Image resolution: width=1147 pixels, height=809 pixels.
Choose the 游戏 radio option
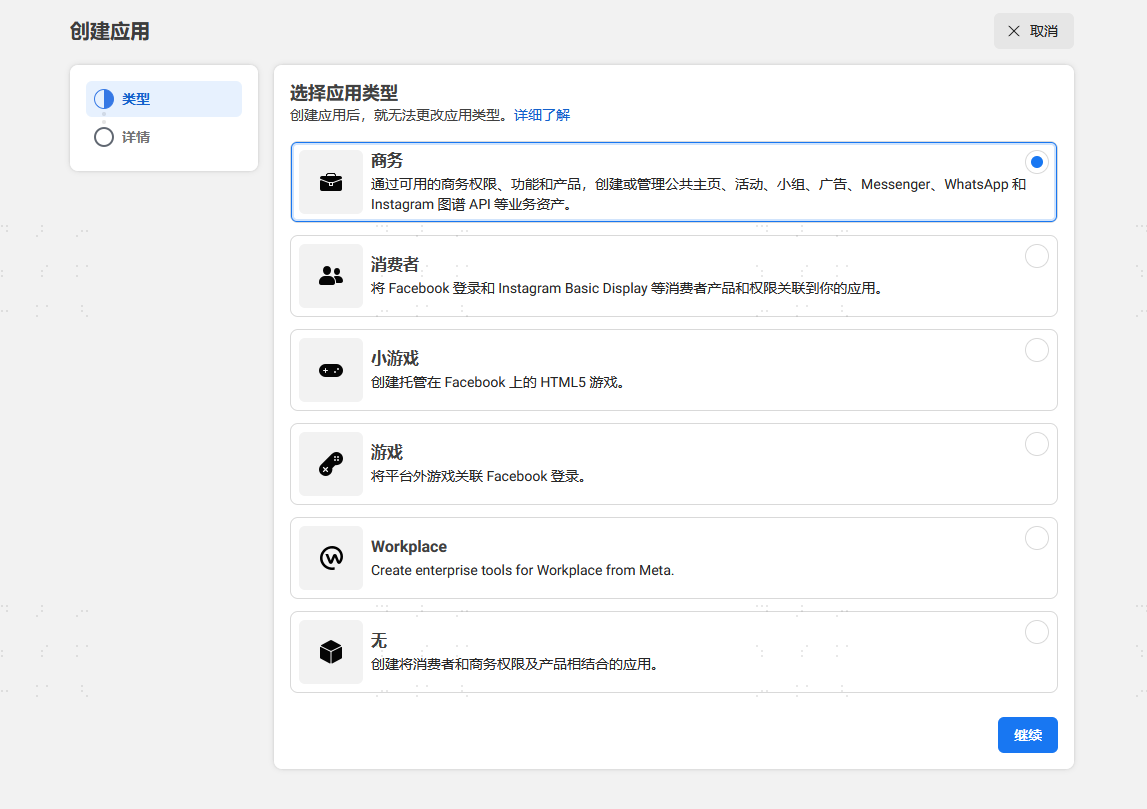pyautogui.click(x=1037, y=444)
